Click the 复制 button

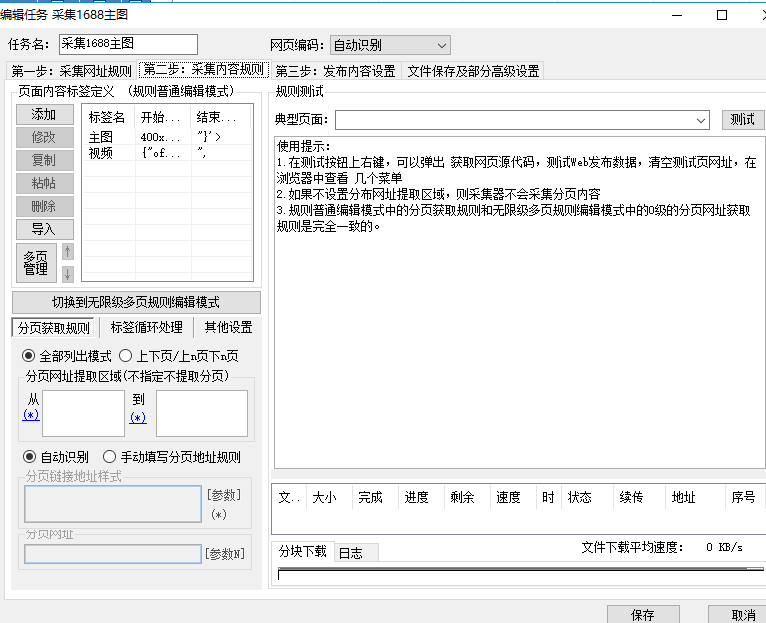pyautogui.click(x=44, y=160)
